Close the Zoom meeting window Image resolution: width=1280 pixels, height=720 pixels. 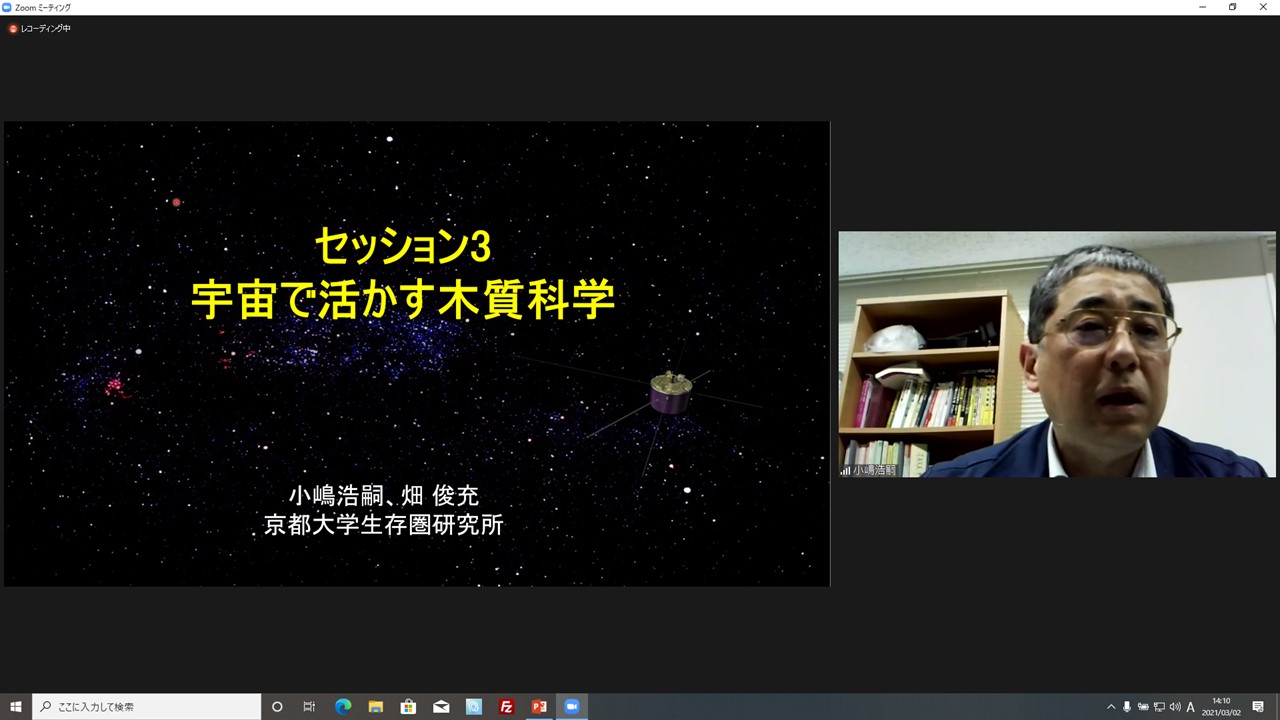coord(1264,7)
